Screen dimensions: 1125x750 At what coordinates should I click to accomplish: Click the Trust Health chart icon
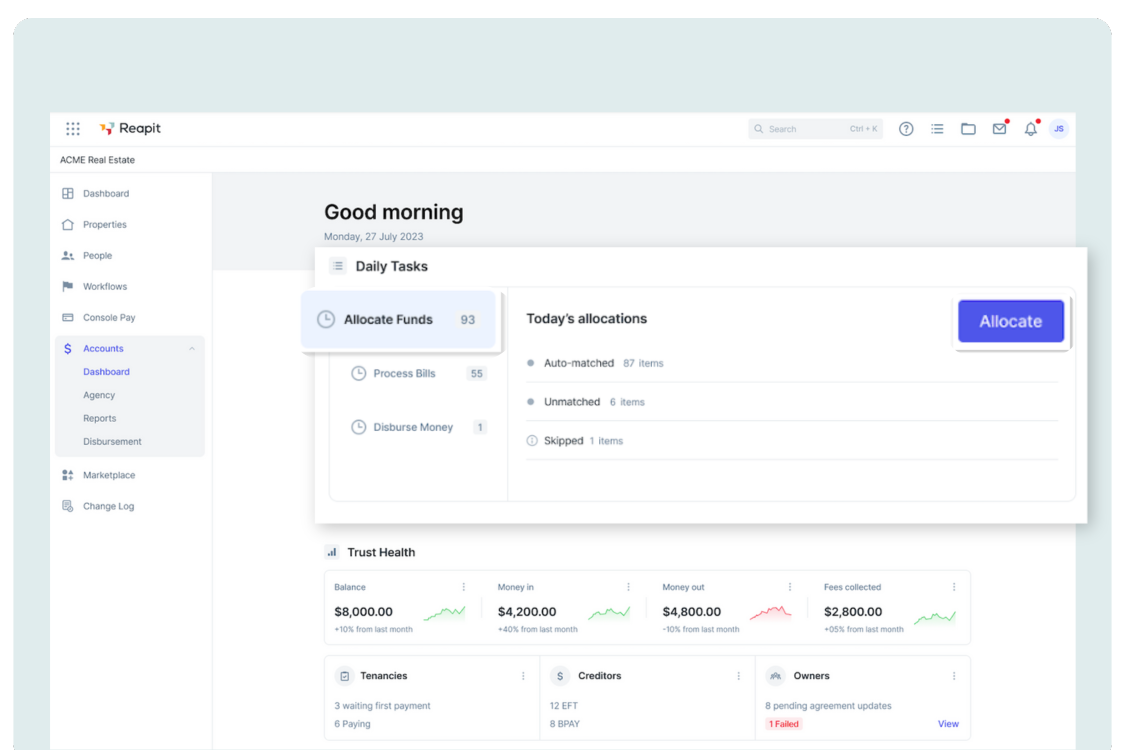click(331, 551)
